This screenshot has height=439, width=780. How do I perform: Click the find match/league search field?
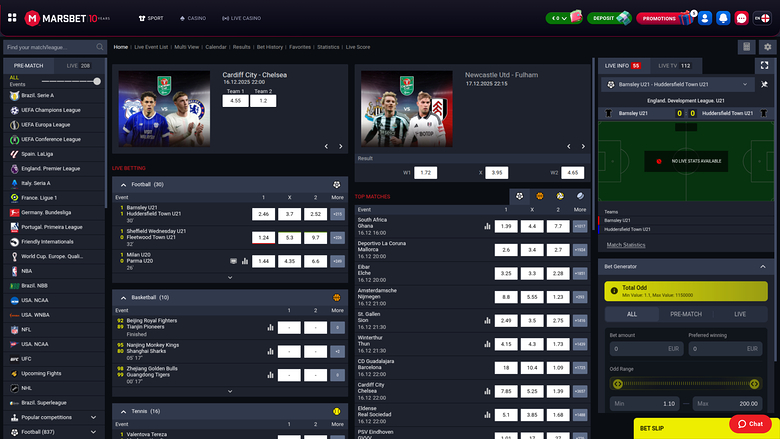pyautogui.click(x=48, y=47)
